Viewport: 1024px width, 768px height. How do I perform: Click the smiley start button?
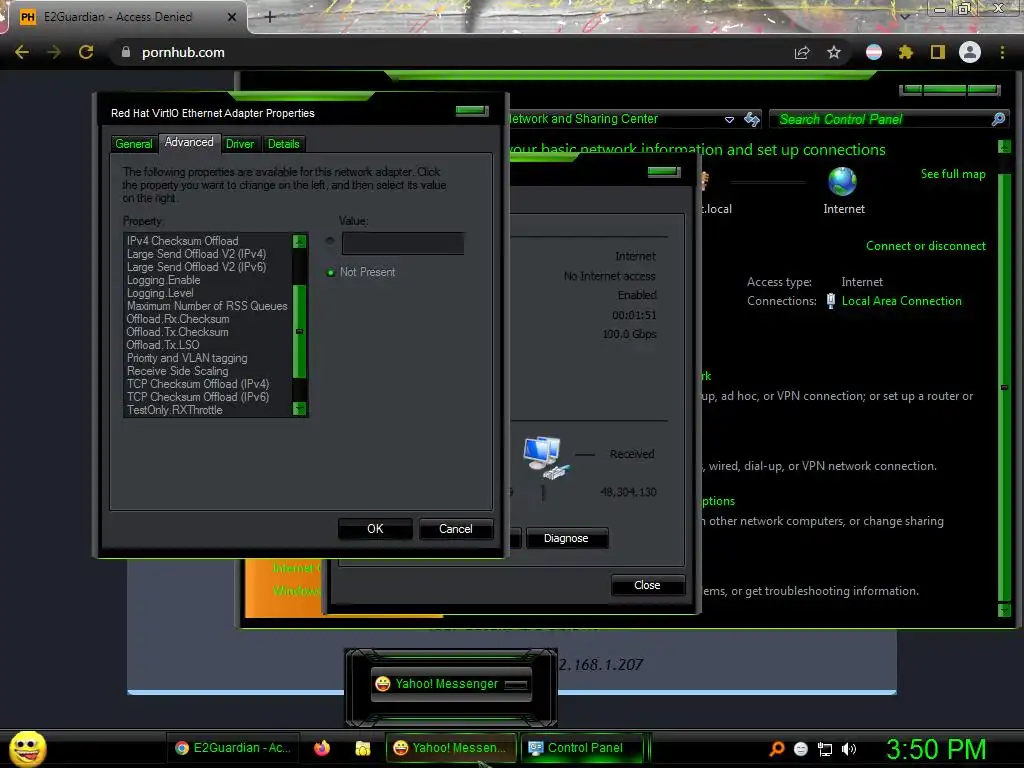(x=27, y=748)
